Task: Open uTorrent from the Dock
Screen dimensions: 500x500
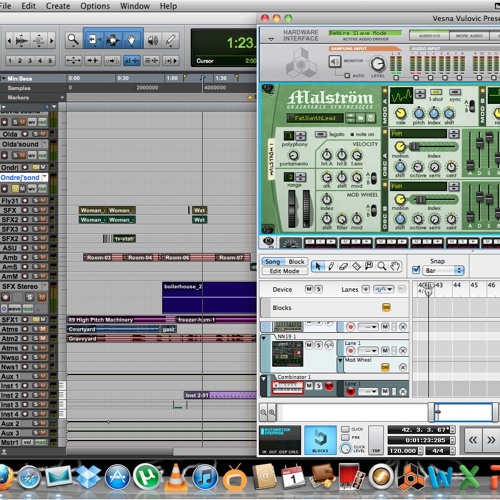Action: point(146,477)
